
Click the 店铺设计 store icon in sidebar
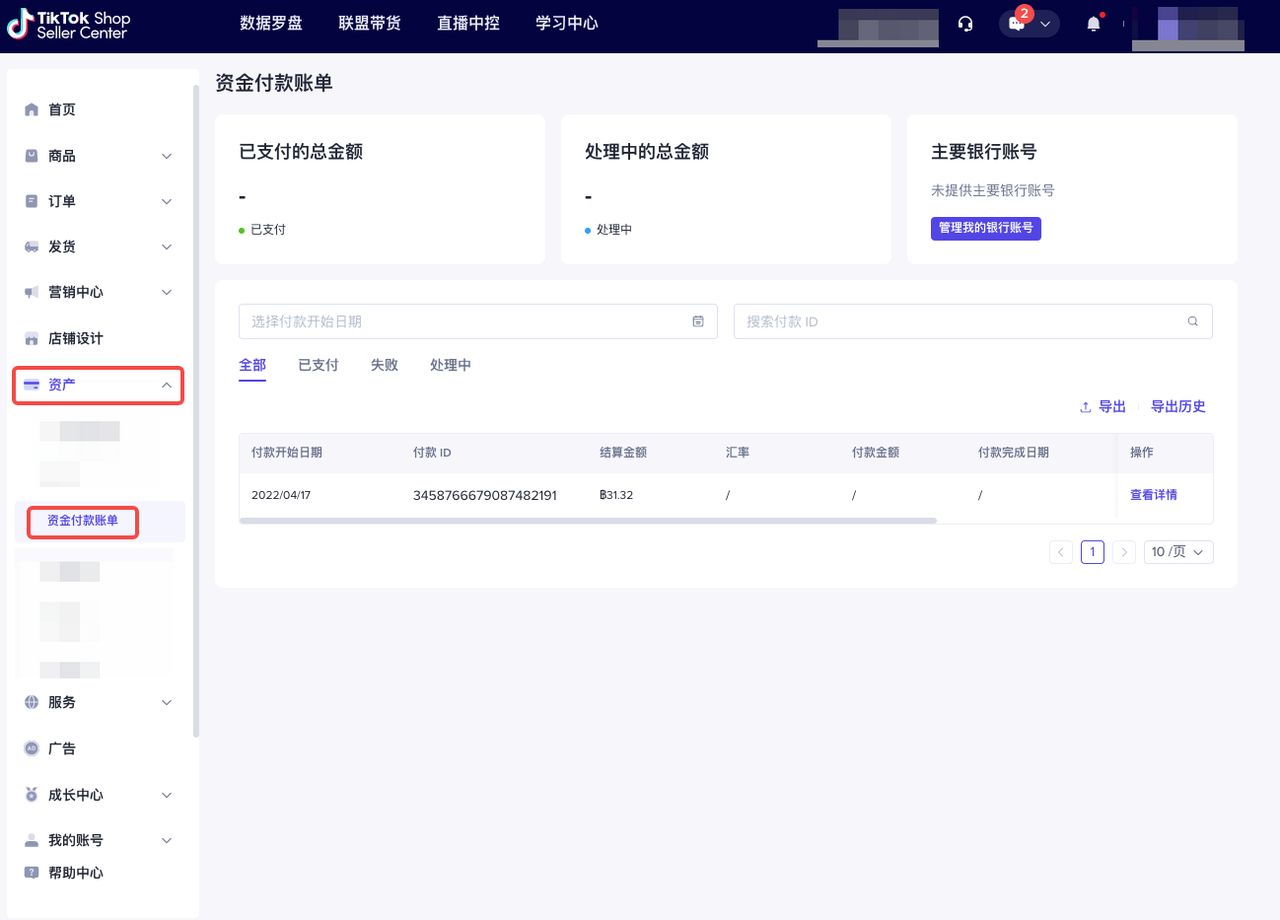[x=31, y=339]
